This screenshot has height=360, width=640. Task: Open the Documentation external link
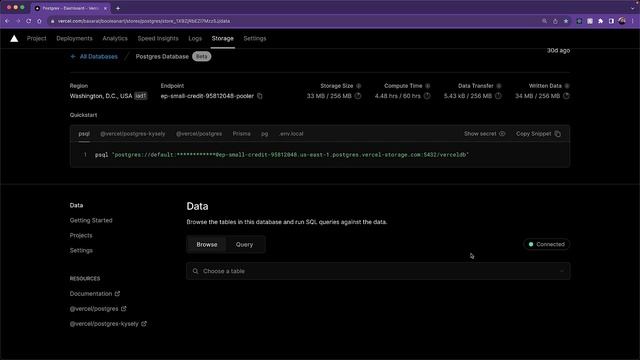(95, 293)
